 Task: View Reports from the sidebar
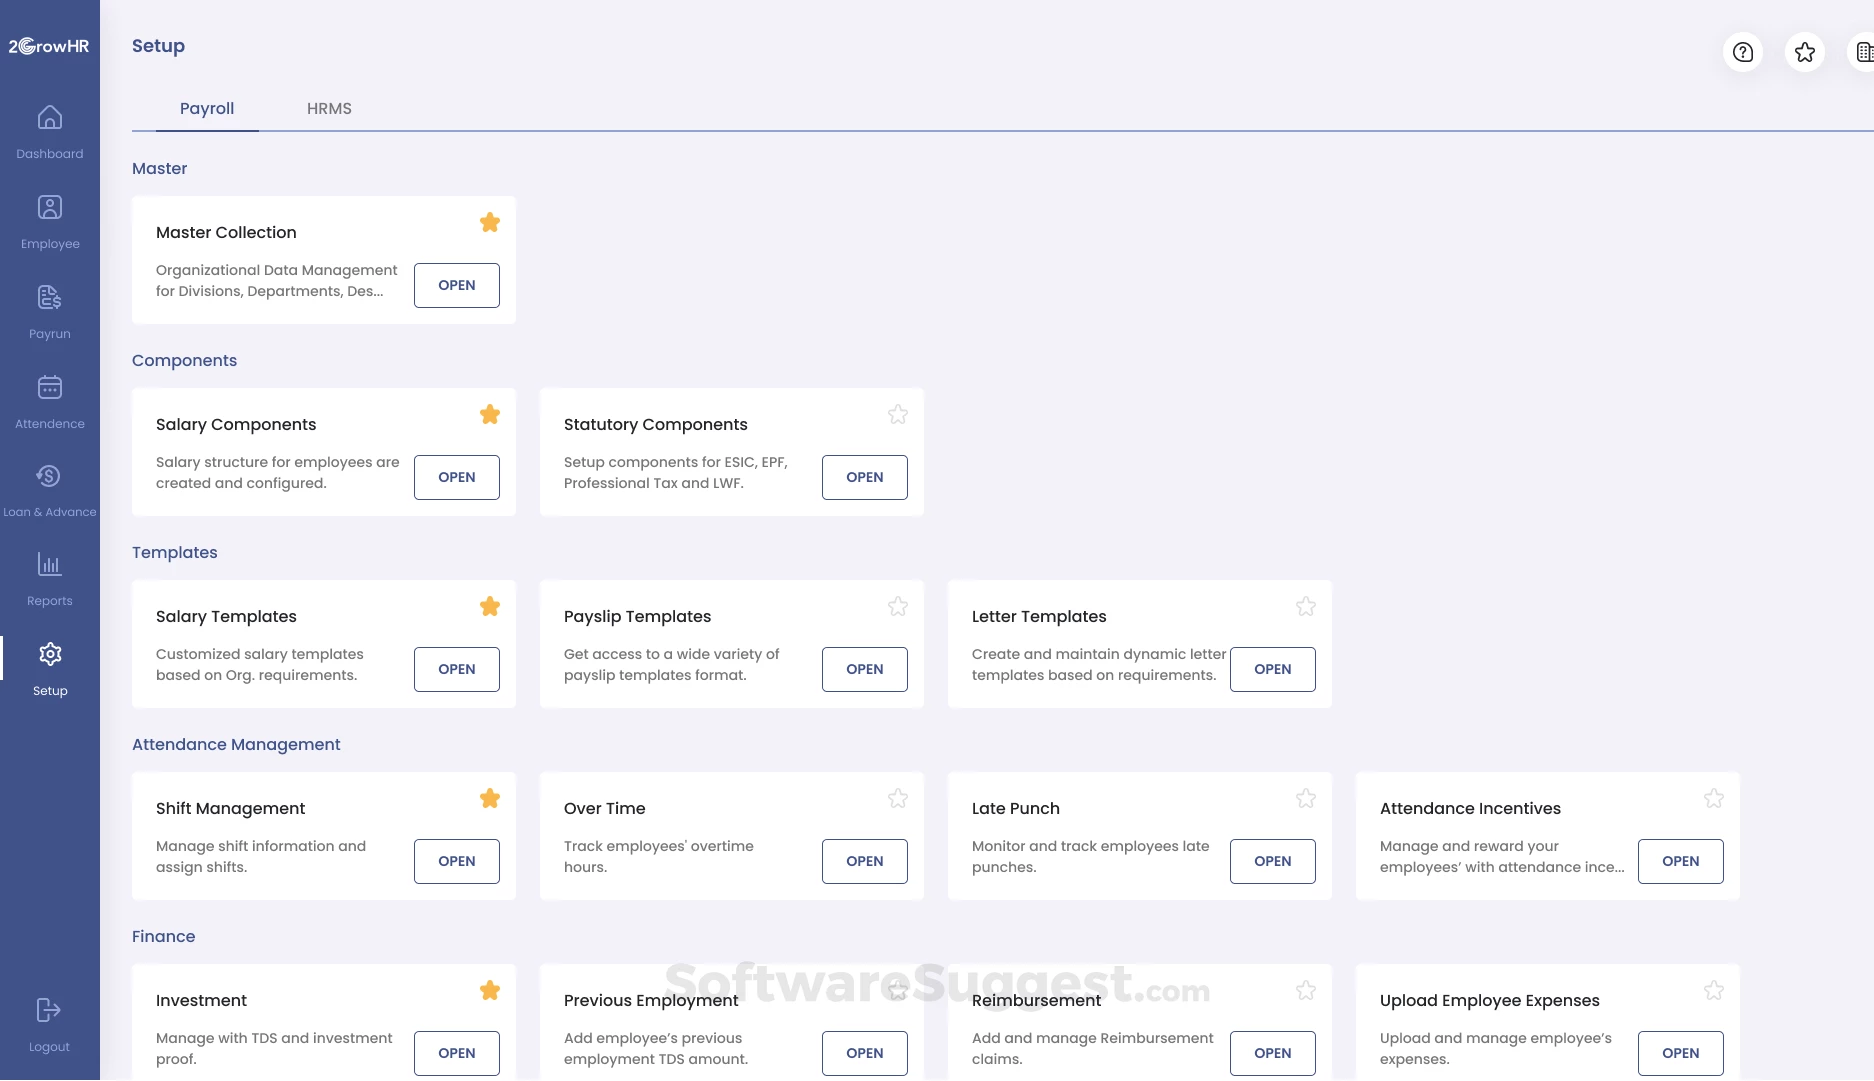[50, 566]
